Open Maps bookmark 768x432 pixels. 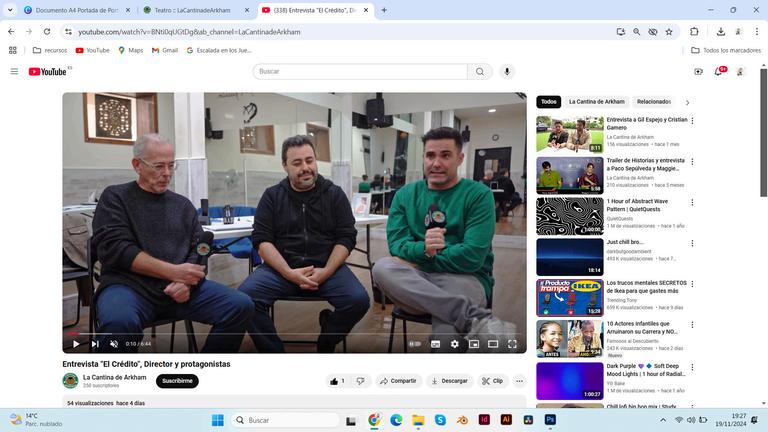pos(130,50)
